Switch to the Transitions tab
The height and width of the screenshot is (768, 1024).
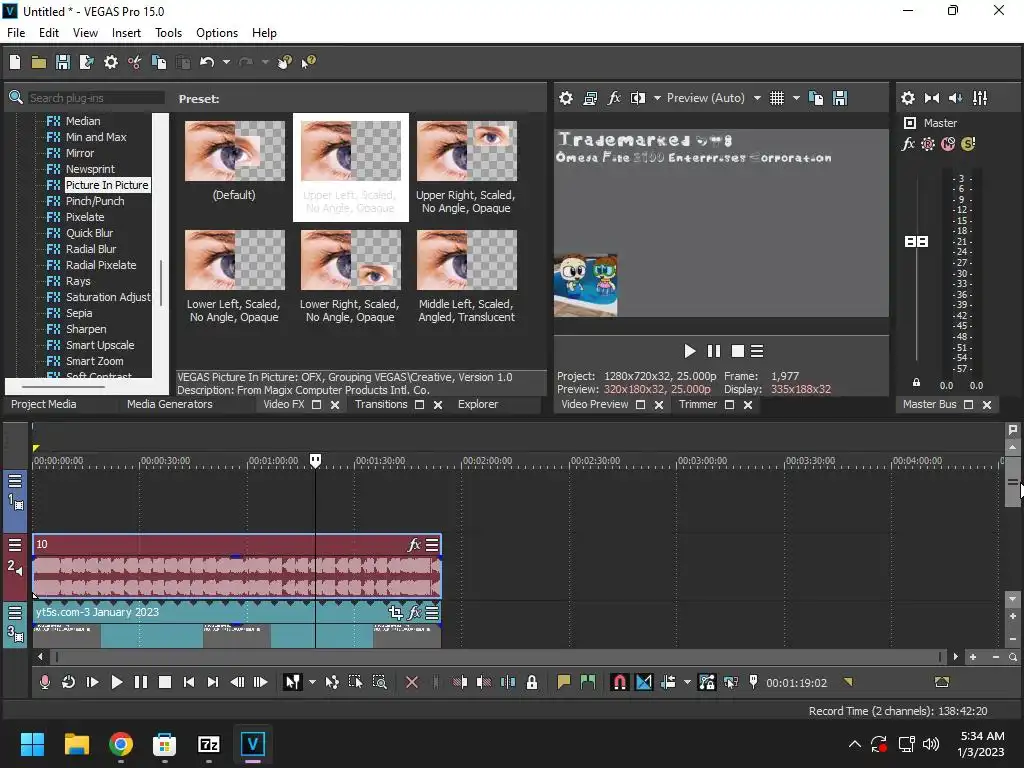click(381, 404)
